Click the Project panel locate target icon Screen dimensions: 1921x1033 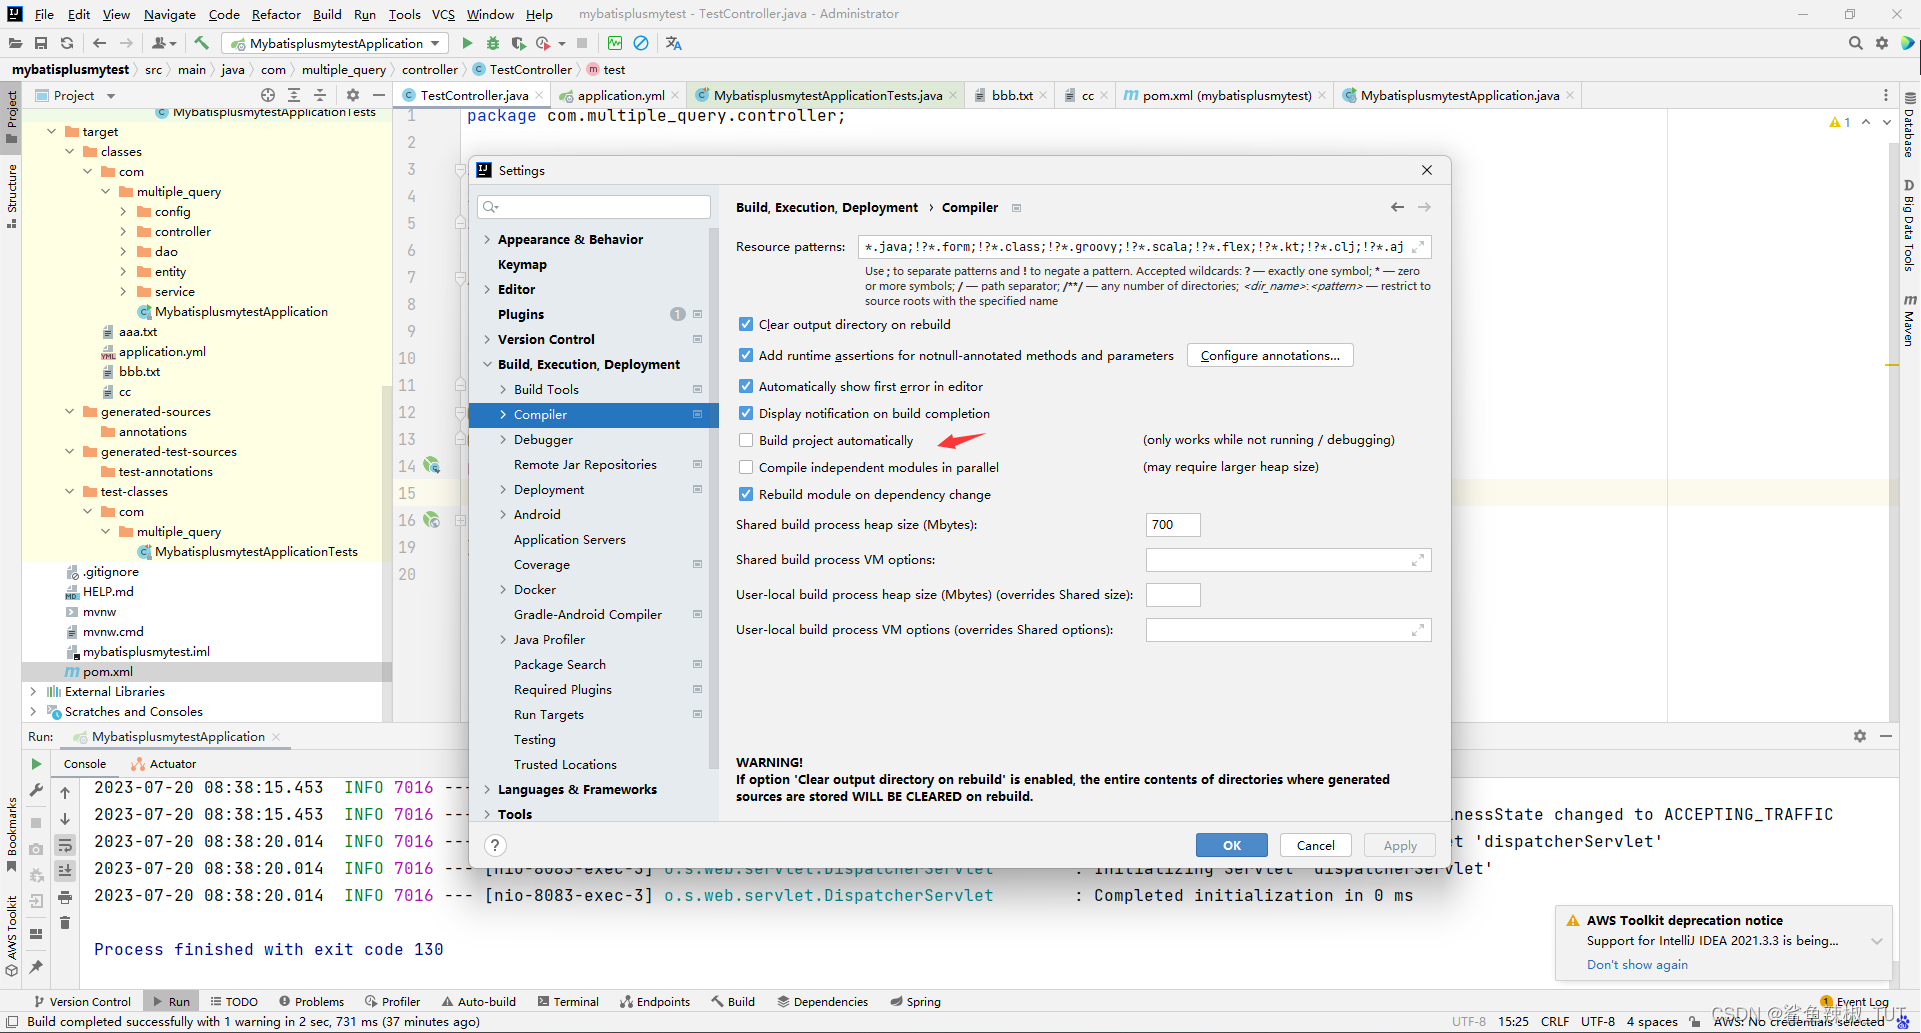pos(268,95)
